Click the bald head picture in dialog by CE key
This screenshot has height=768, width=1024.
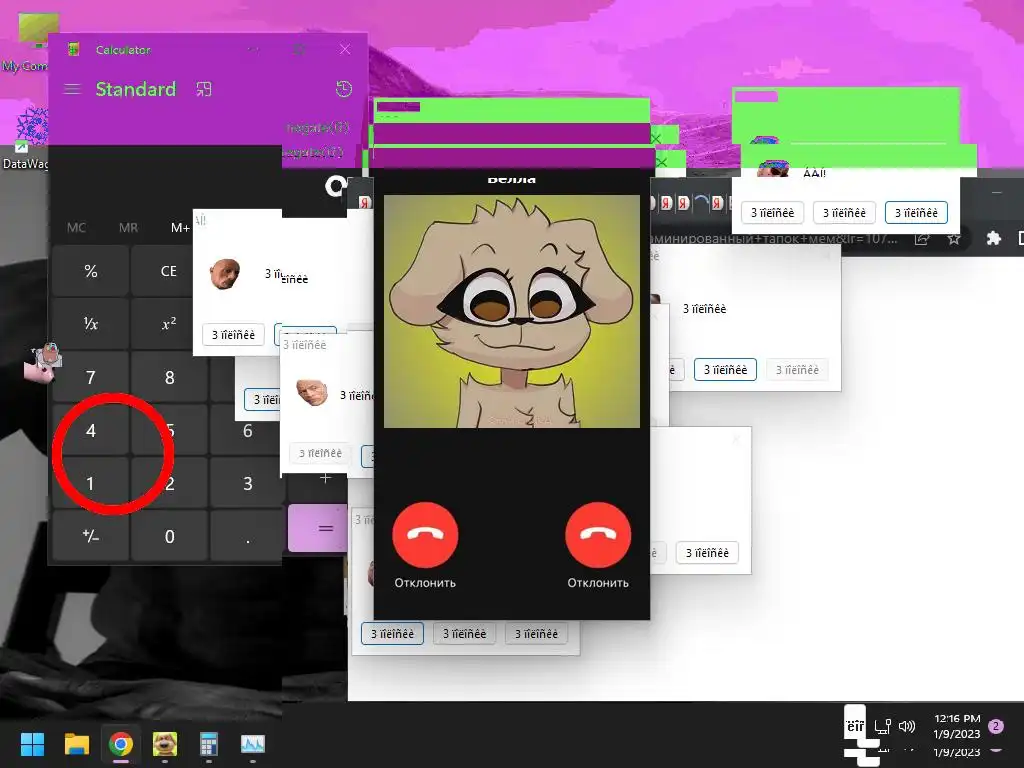point(225,274)
